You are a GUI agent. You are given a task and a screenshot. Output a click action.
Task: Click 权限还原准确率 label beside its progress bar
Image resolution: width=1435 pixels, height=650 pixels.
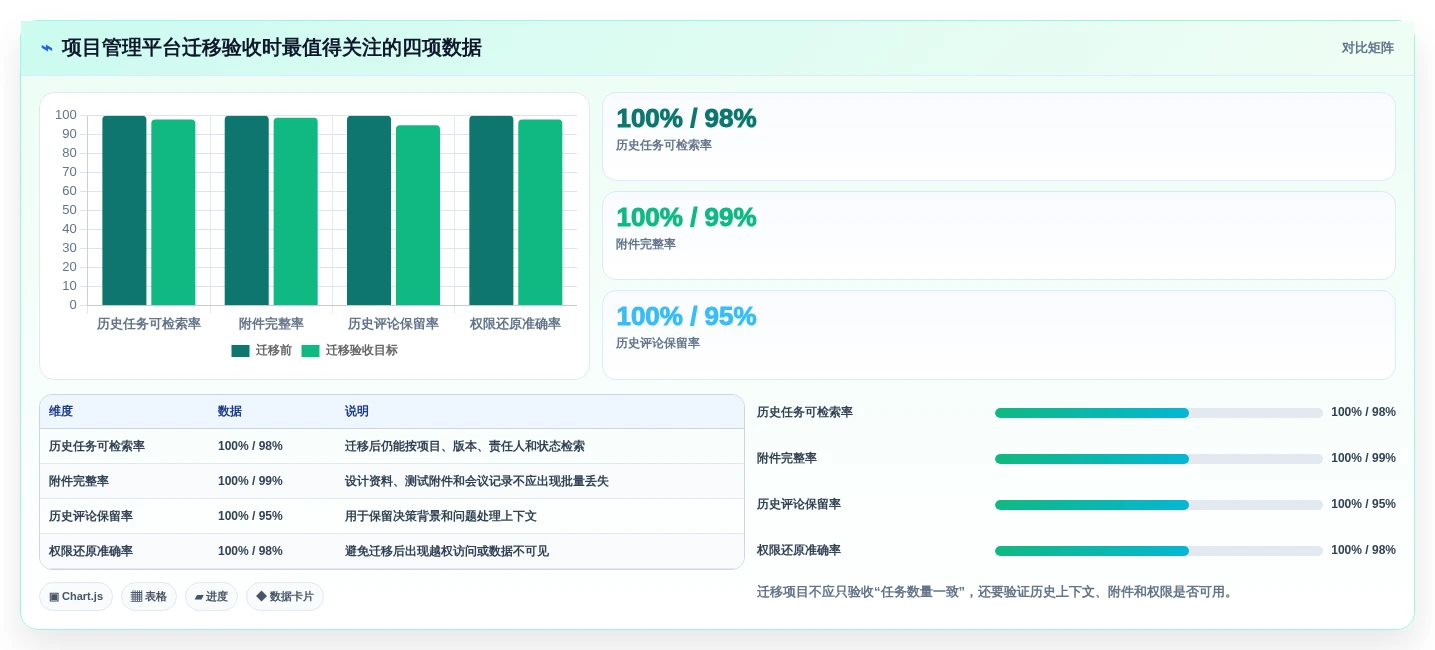799,550
